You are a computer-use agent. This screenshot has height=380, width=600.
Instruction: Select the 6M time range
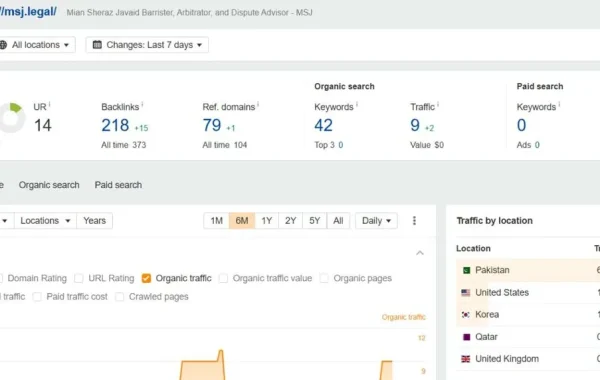[242, 221]
